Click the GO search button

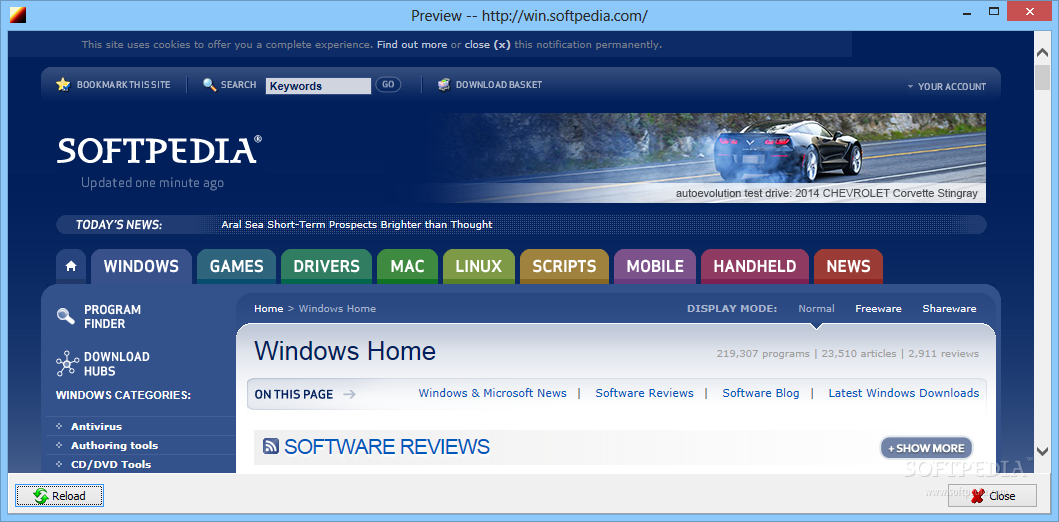pos(388,84)
